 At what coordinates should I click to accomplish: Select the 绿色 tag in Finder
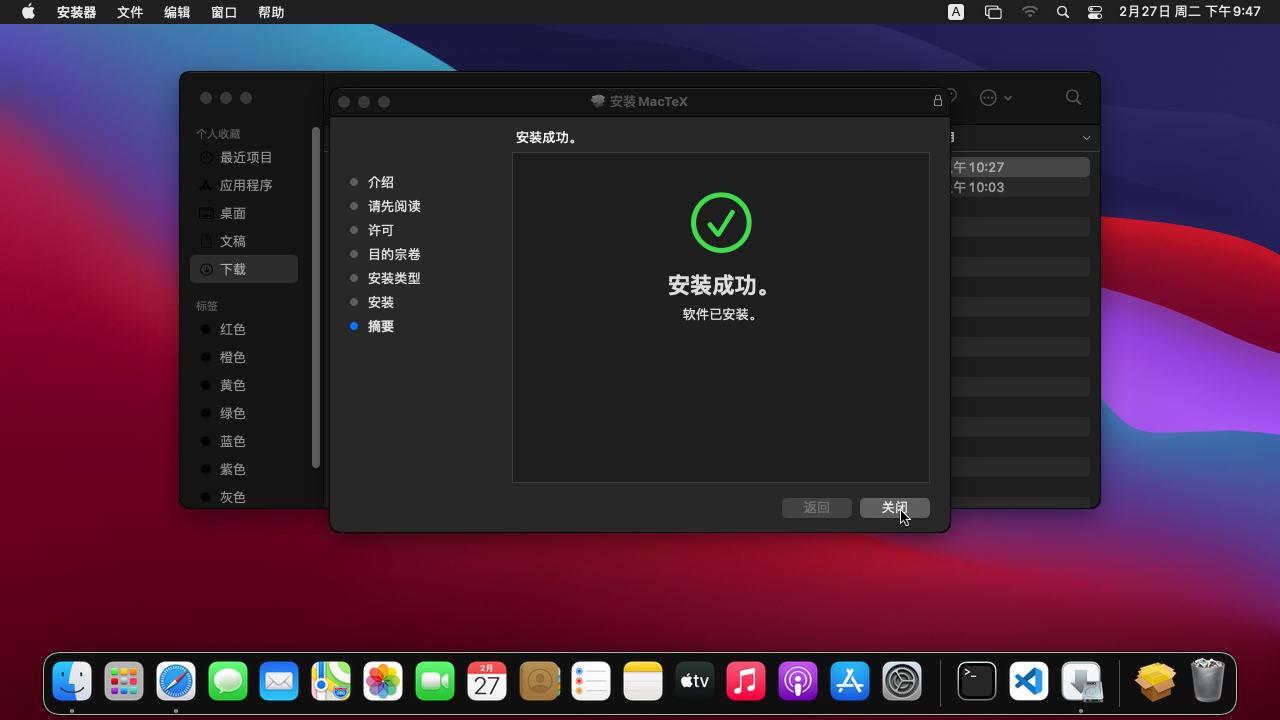click(244, 413)
